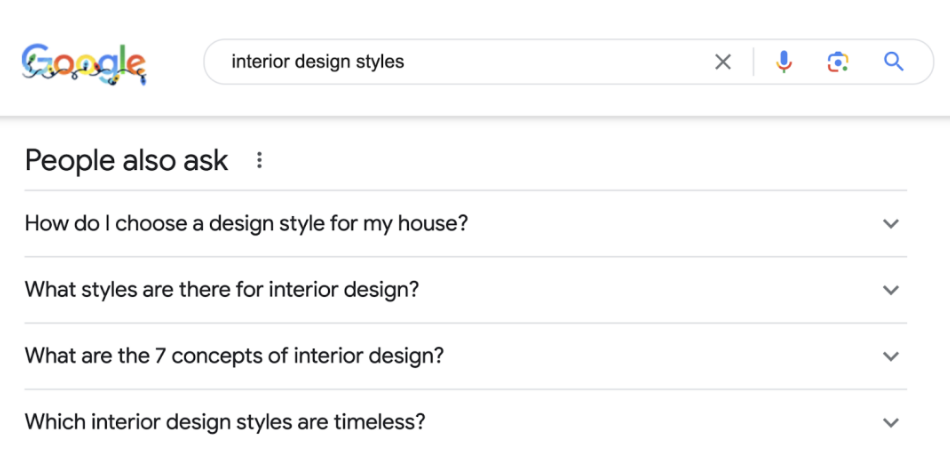Expand chevron for choosing a design style question

click(891, 224)
